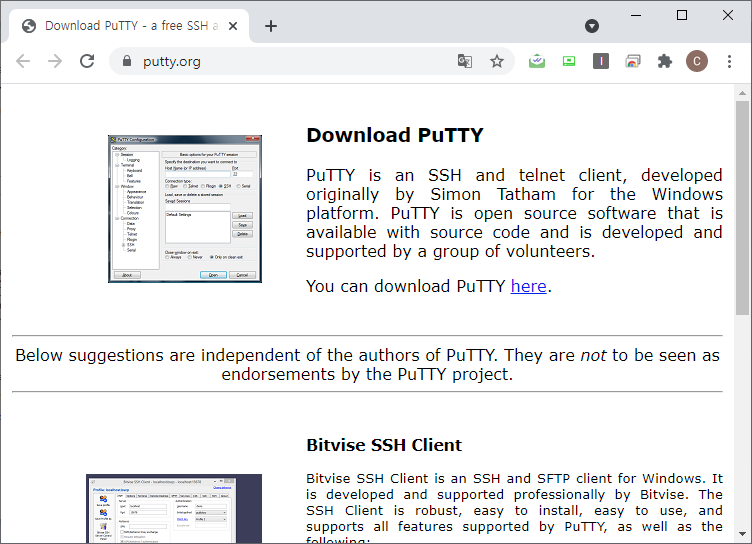Screen dimensions: 752x544
Task: Follow the 'here' download link
Action: [x=529, y=286]
